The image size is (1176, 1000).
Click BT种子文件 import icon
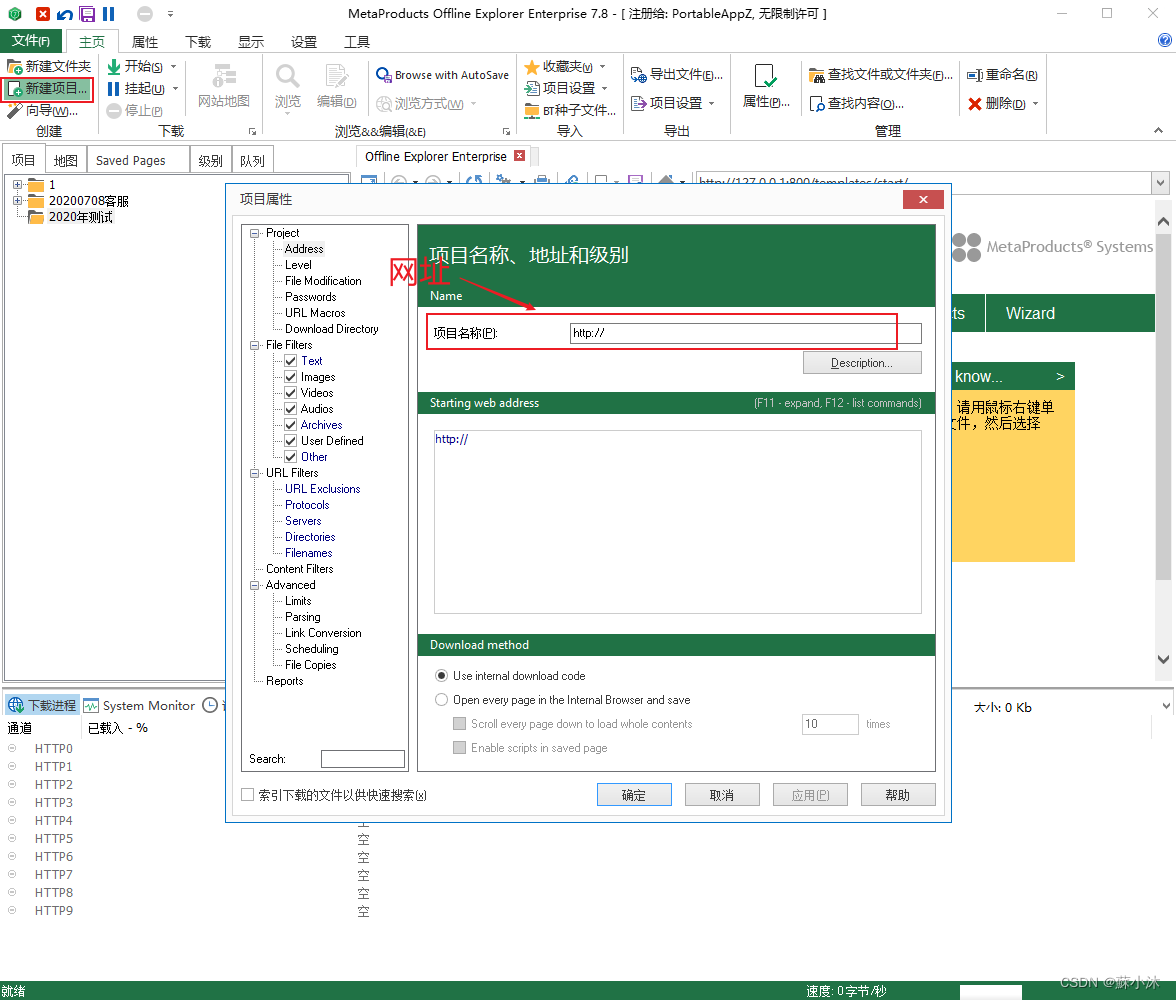coord(532,111)
